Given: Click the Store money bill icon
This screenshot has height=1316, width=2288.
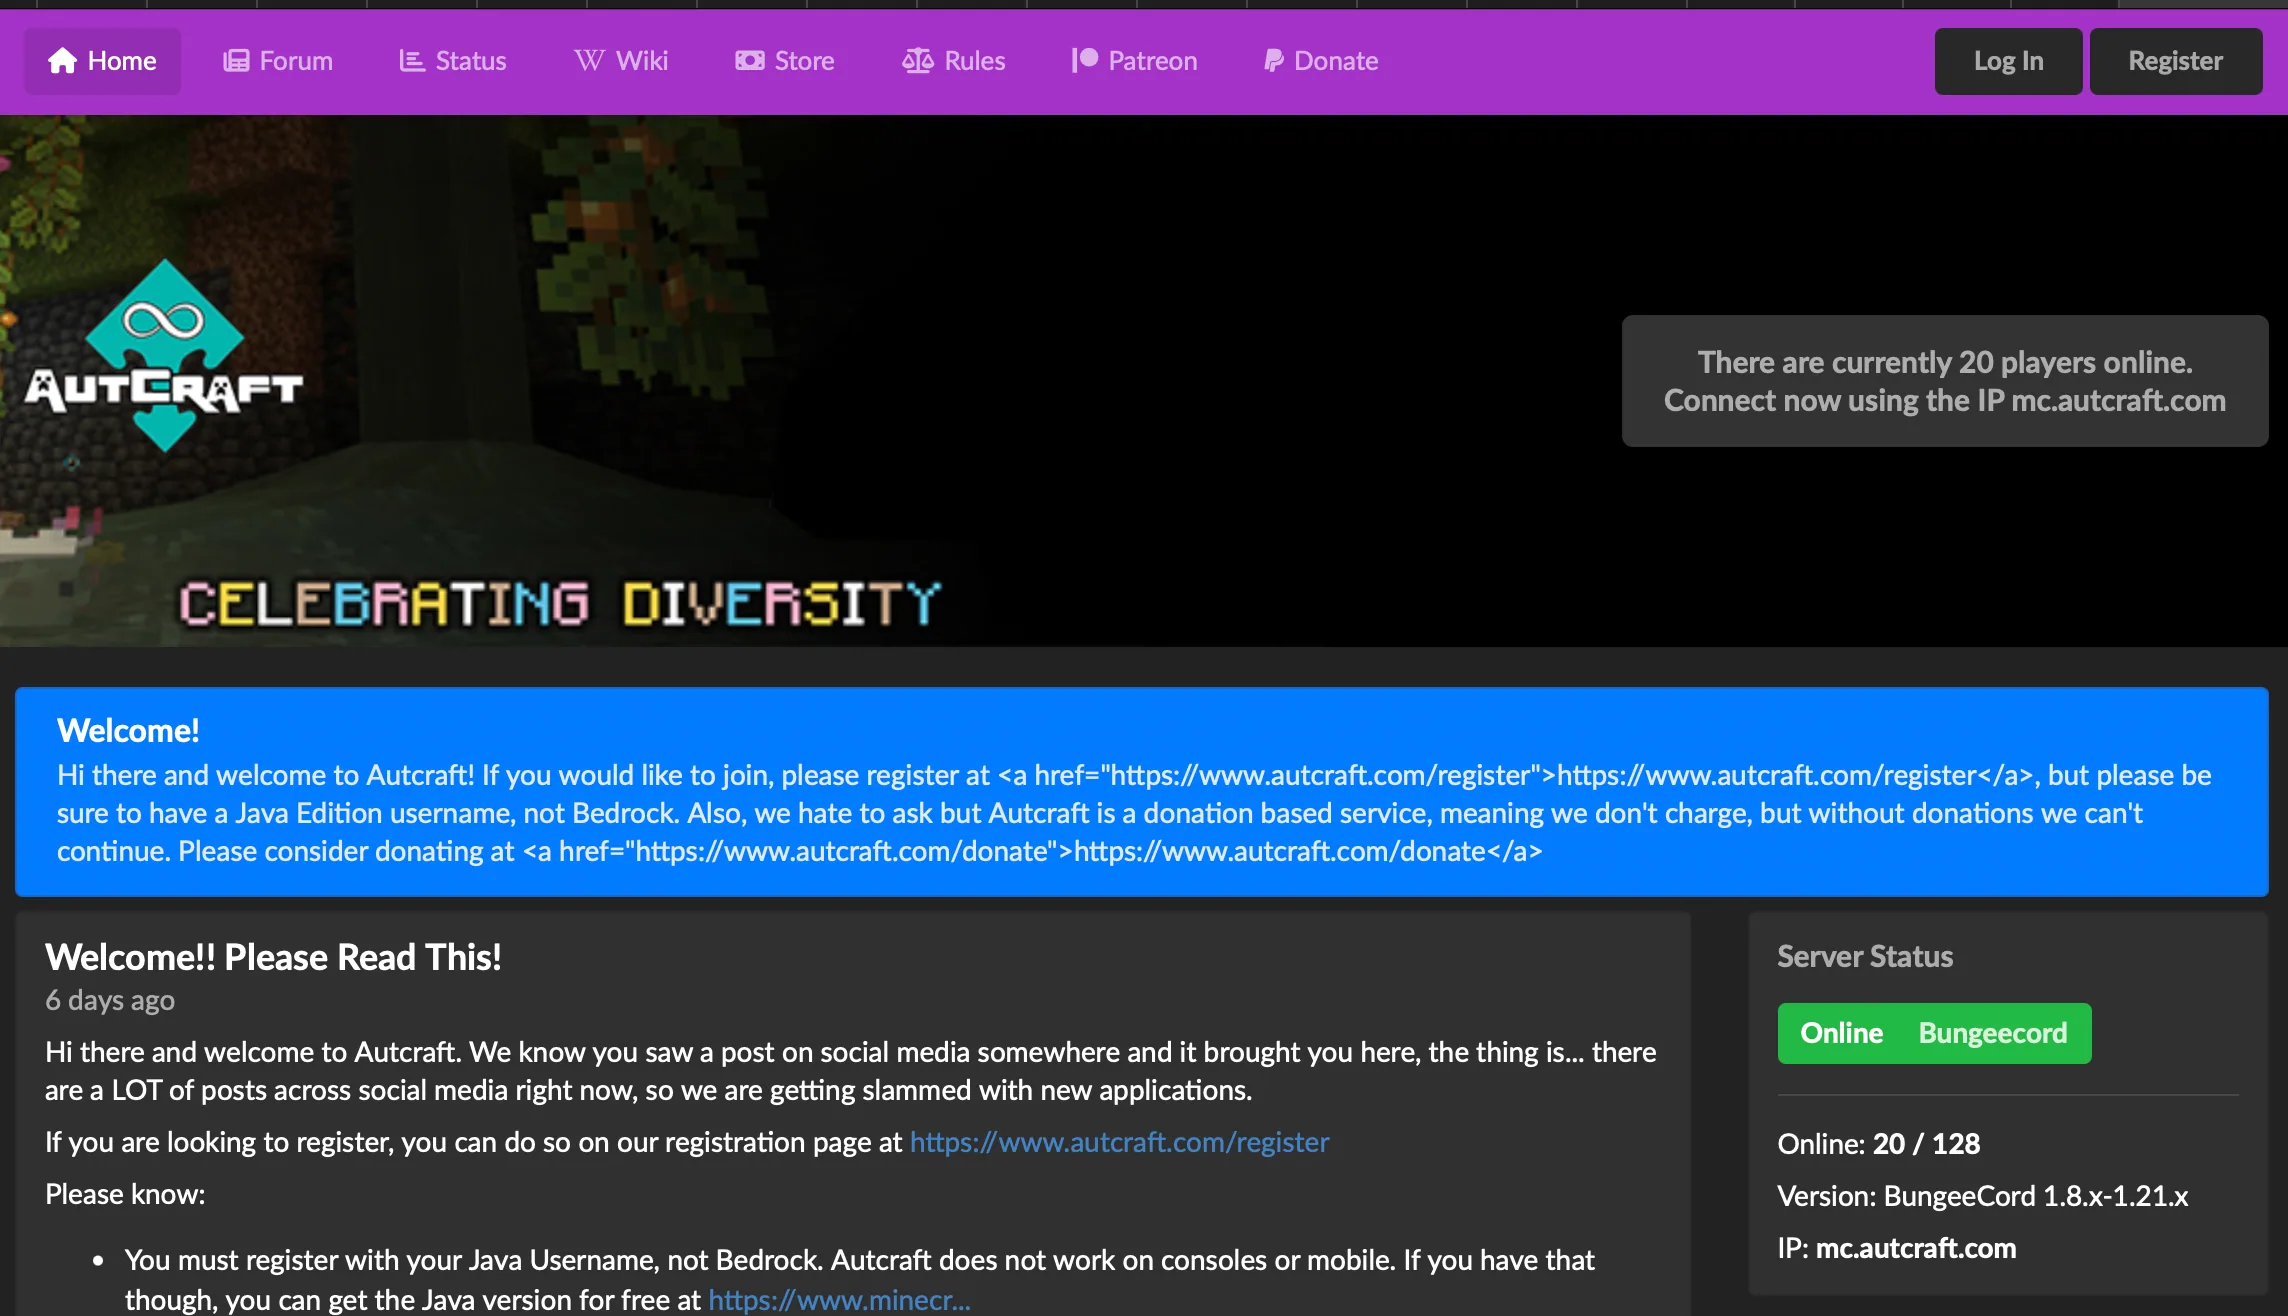Looking at the screenshot, I should click(x=750, y=61).
